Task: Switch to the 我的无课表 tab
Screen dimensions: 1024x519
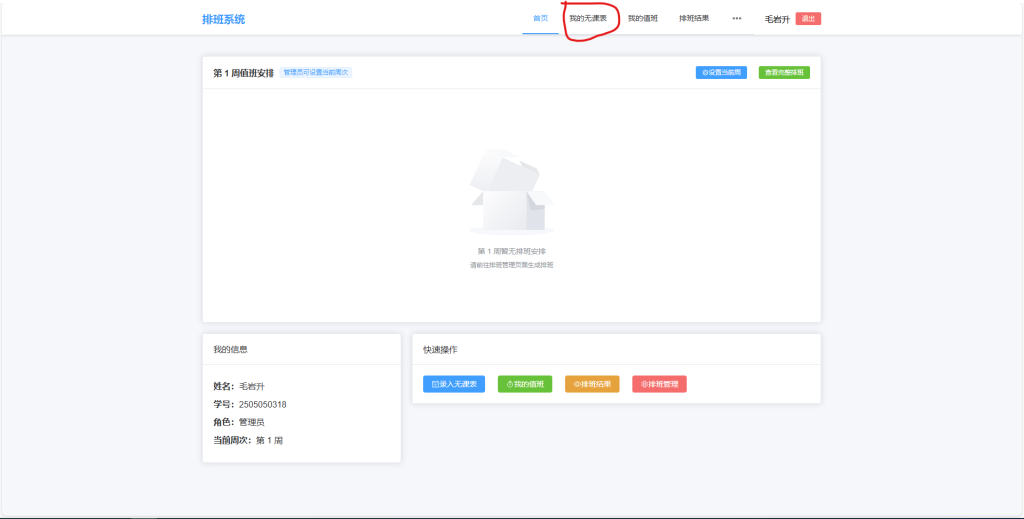Action: click(x=588, y=18)
